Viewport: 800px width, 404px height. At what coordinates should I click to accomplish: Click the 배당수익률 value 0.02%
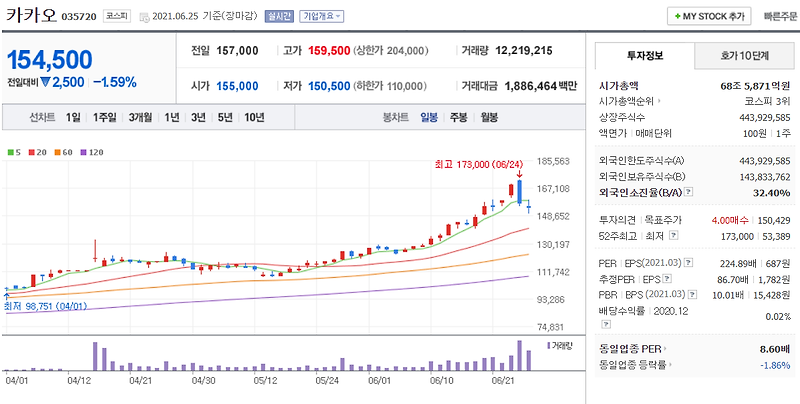[778, 317]
